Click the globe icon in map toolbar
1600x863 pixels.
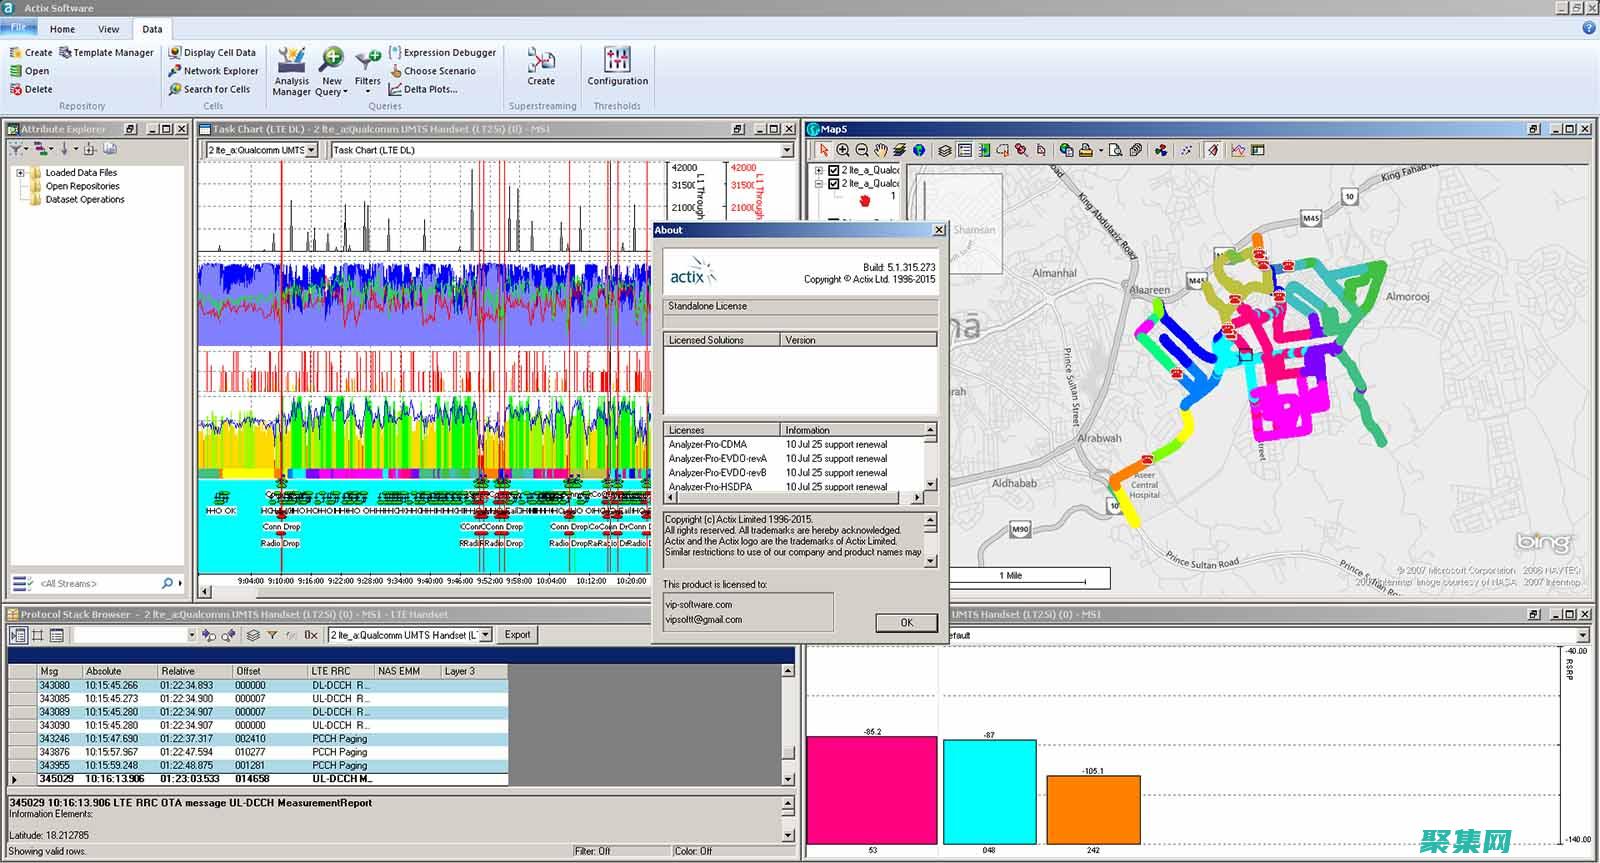[918, 150]
